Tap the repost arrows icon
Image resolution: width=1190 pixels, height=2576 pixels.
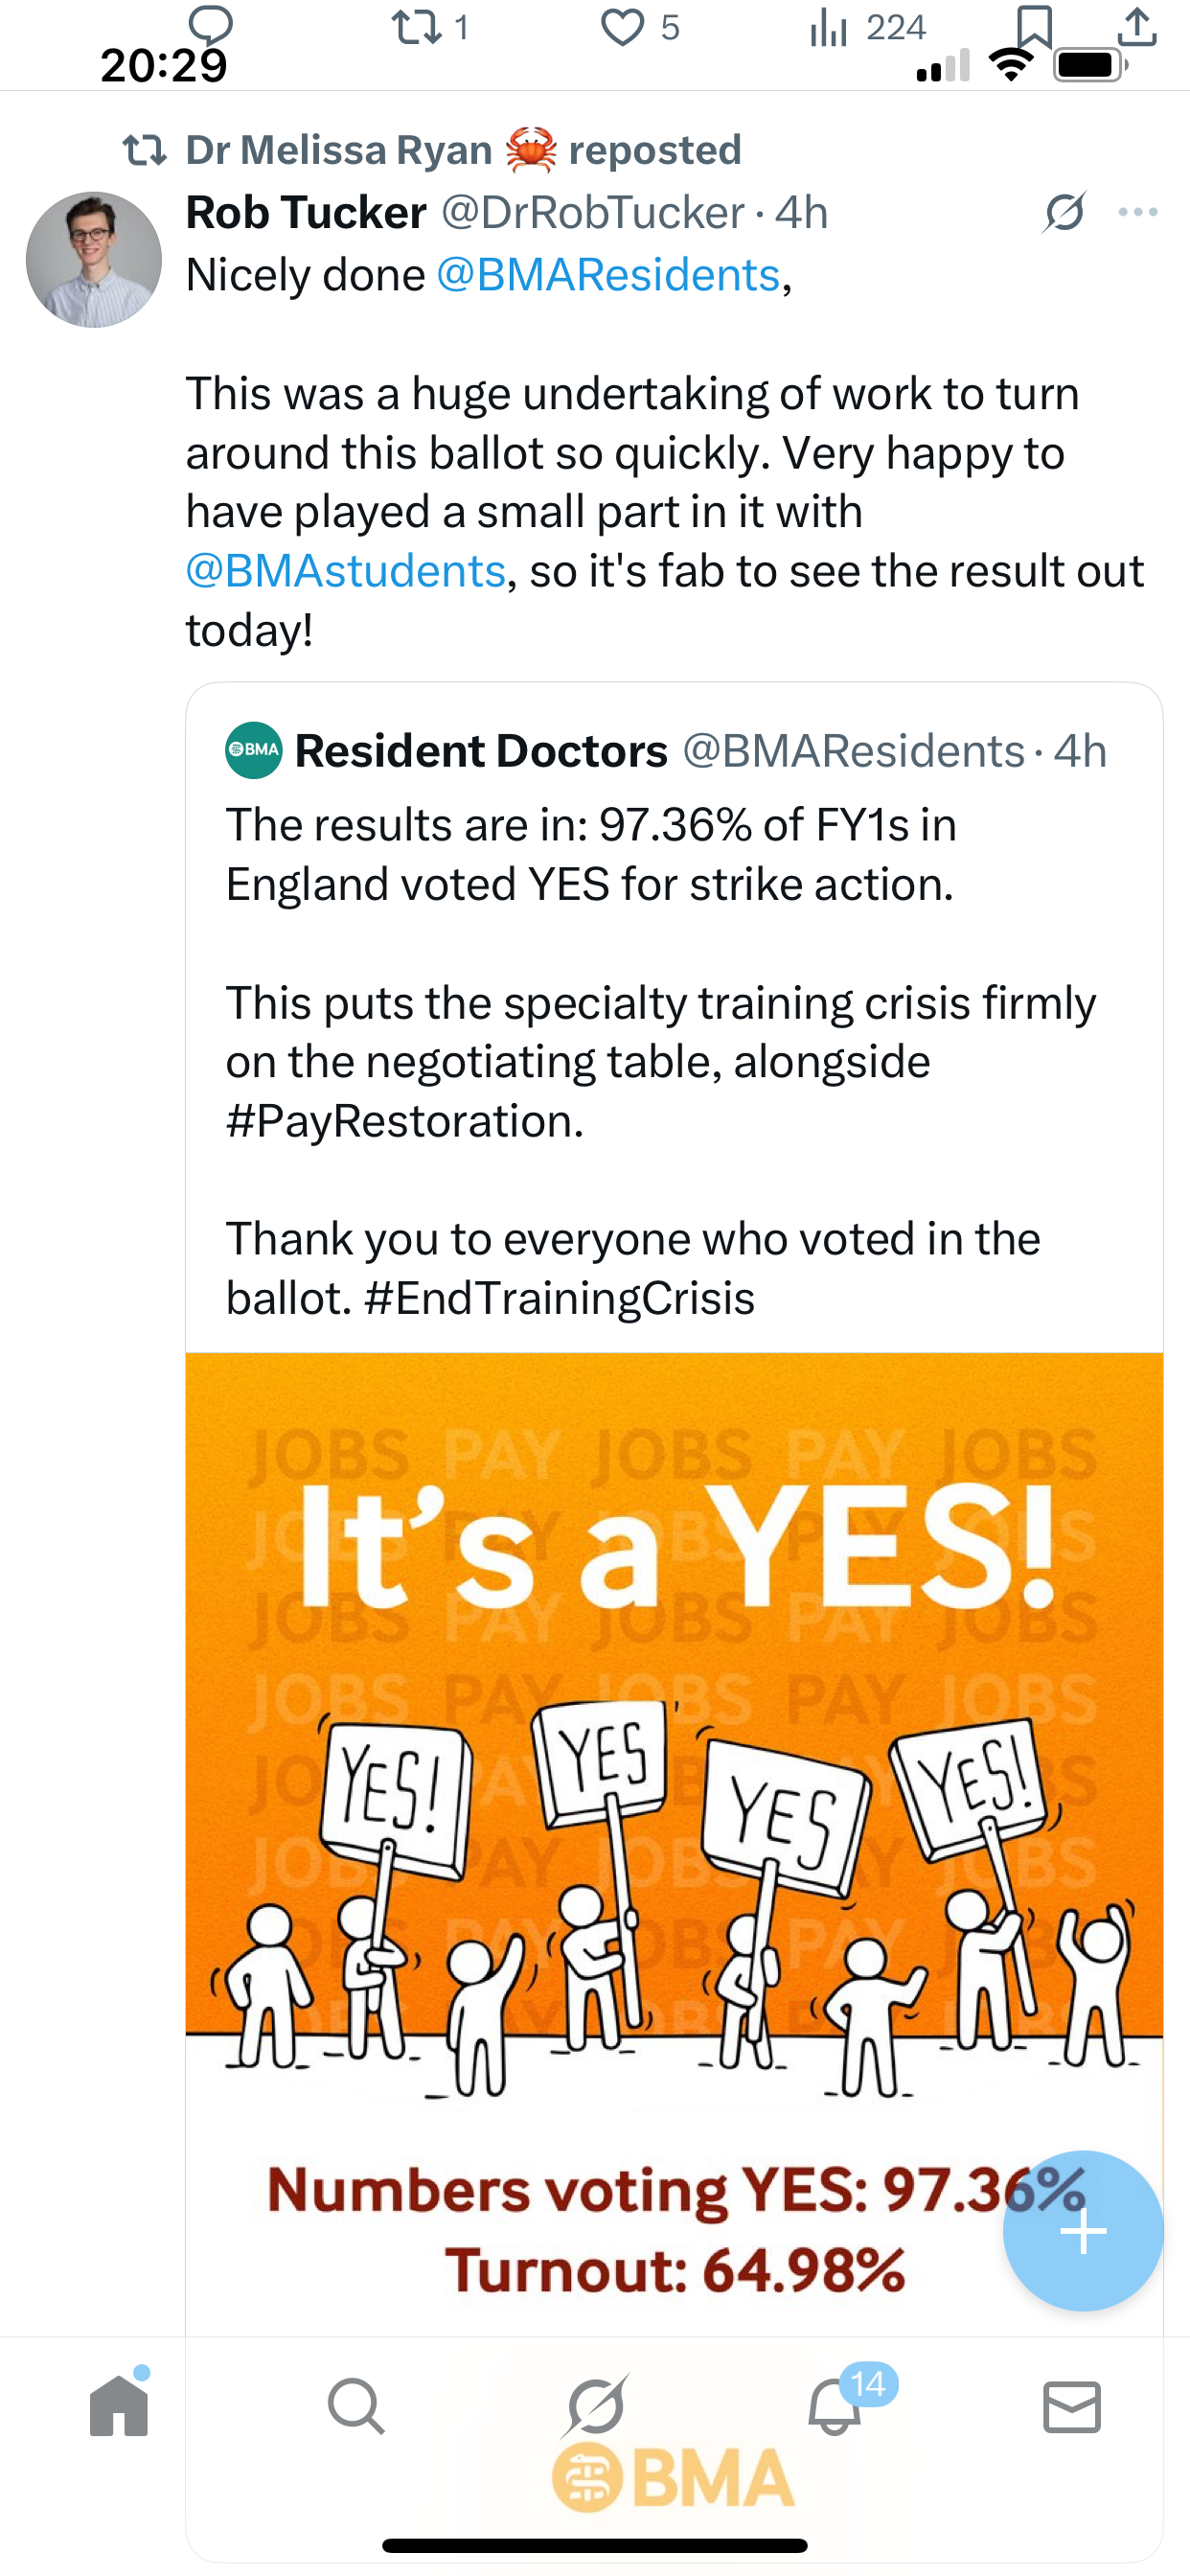(418, 27)
